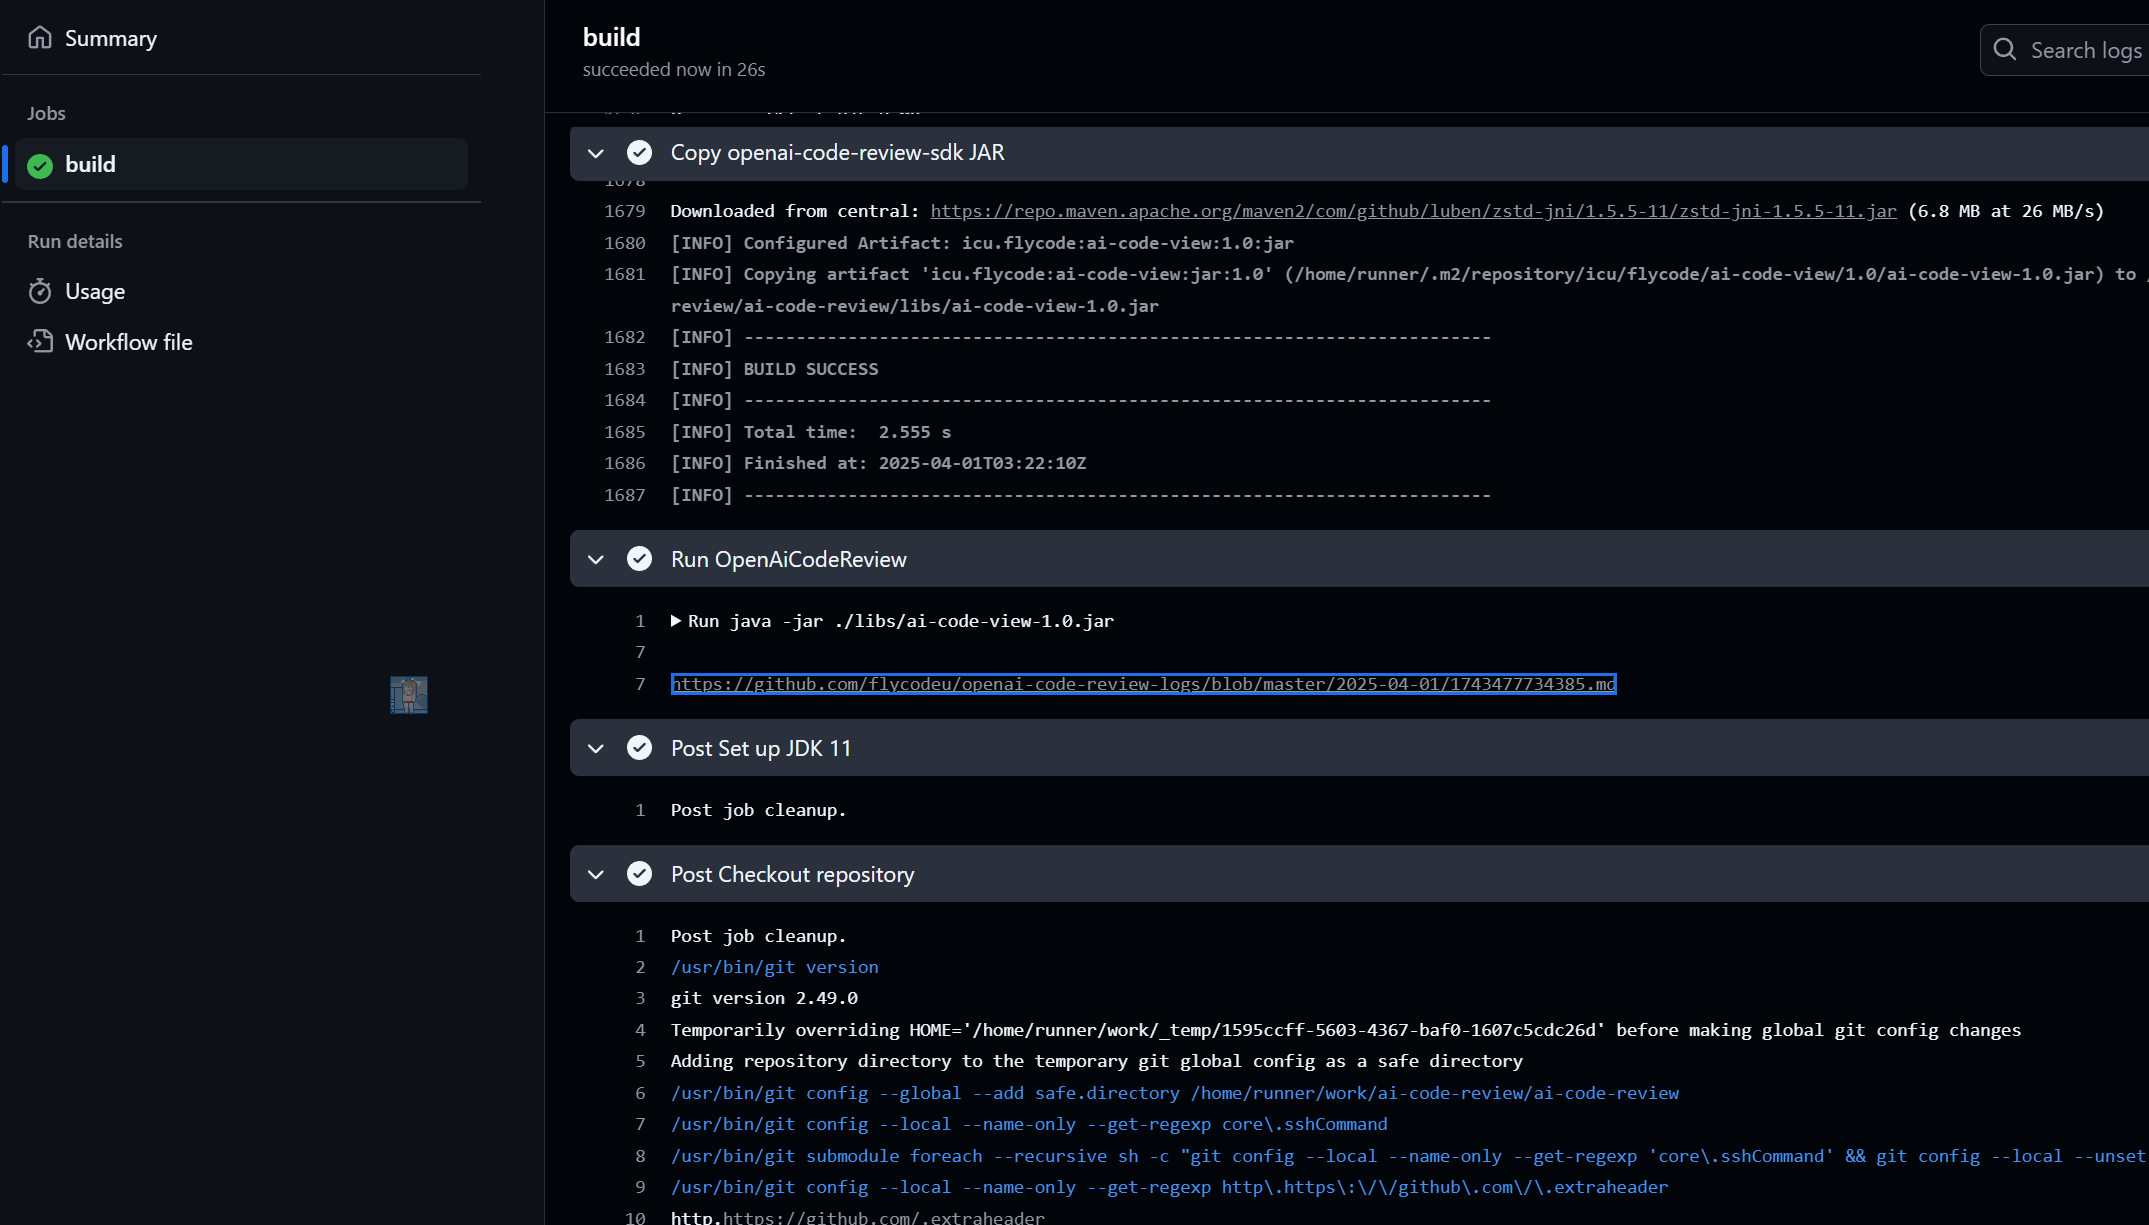Click the 'Run details' section label
Image resolution: width=2149 pixels, height=1225 pixels.
[x=75, y=241]
